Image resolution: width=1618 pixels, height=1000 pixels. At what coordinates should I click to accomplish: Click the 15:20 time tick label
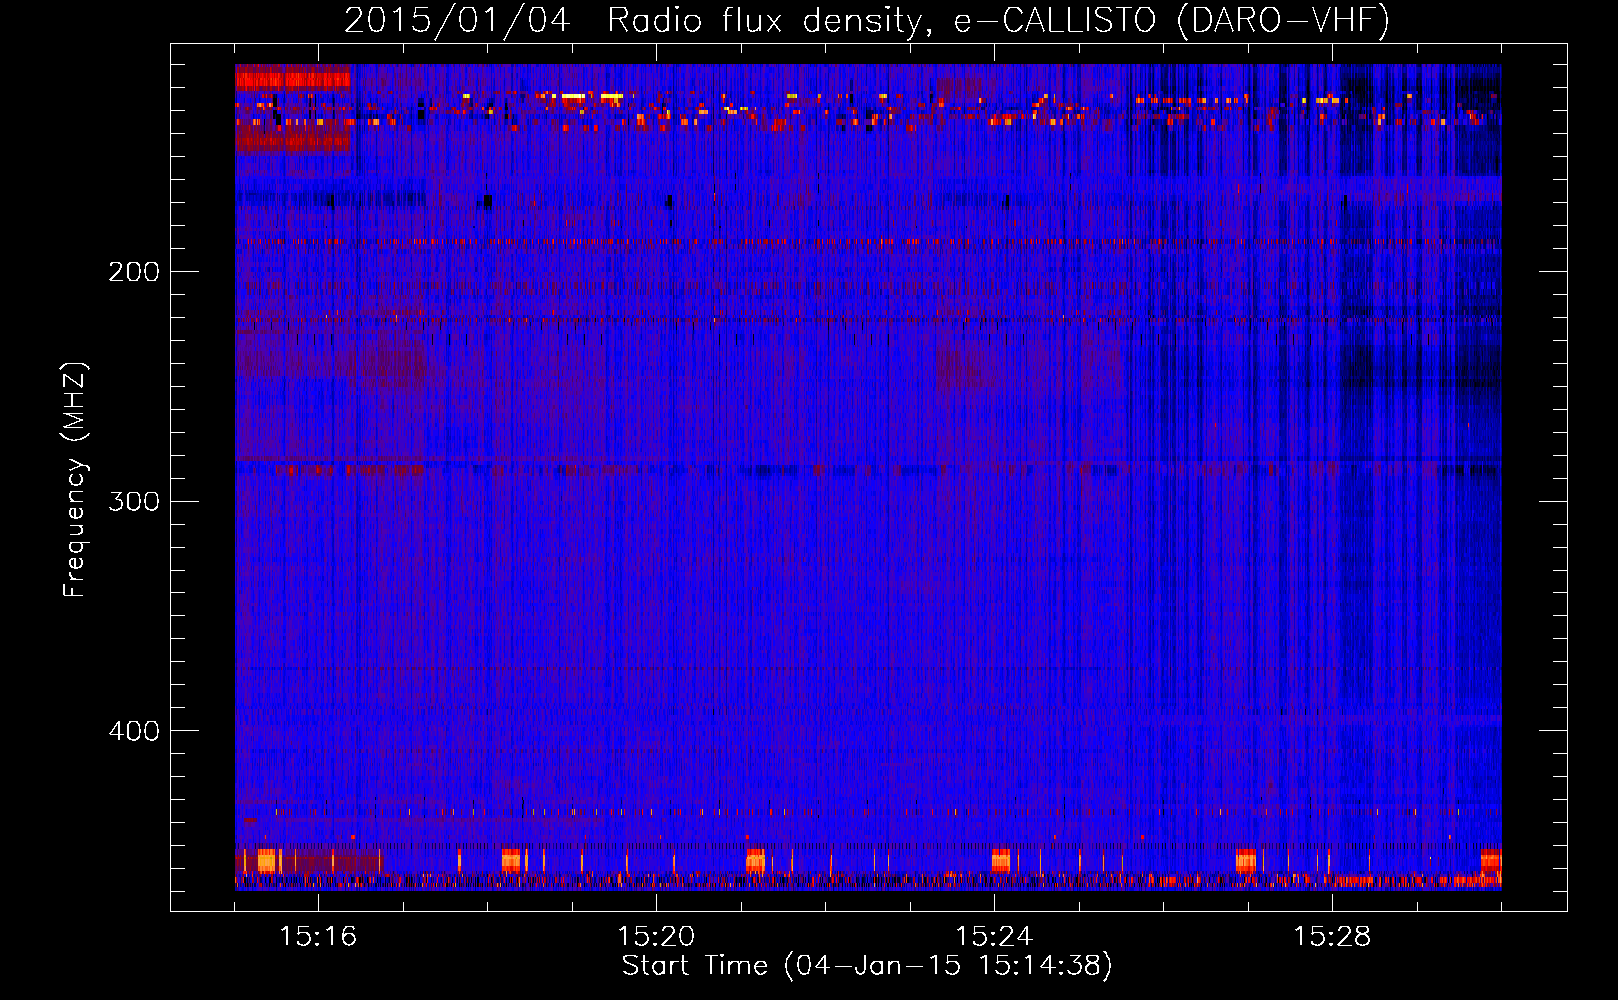coord(656,937)
